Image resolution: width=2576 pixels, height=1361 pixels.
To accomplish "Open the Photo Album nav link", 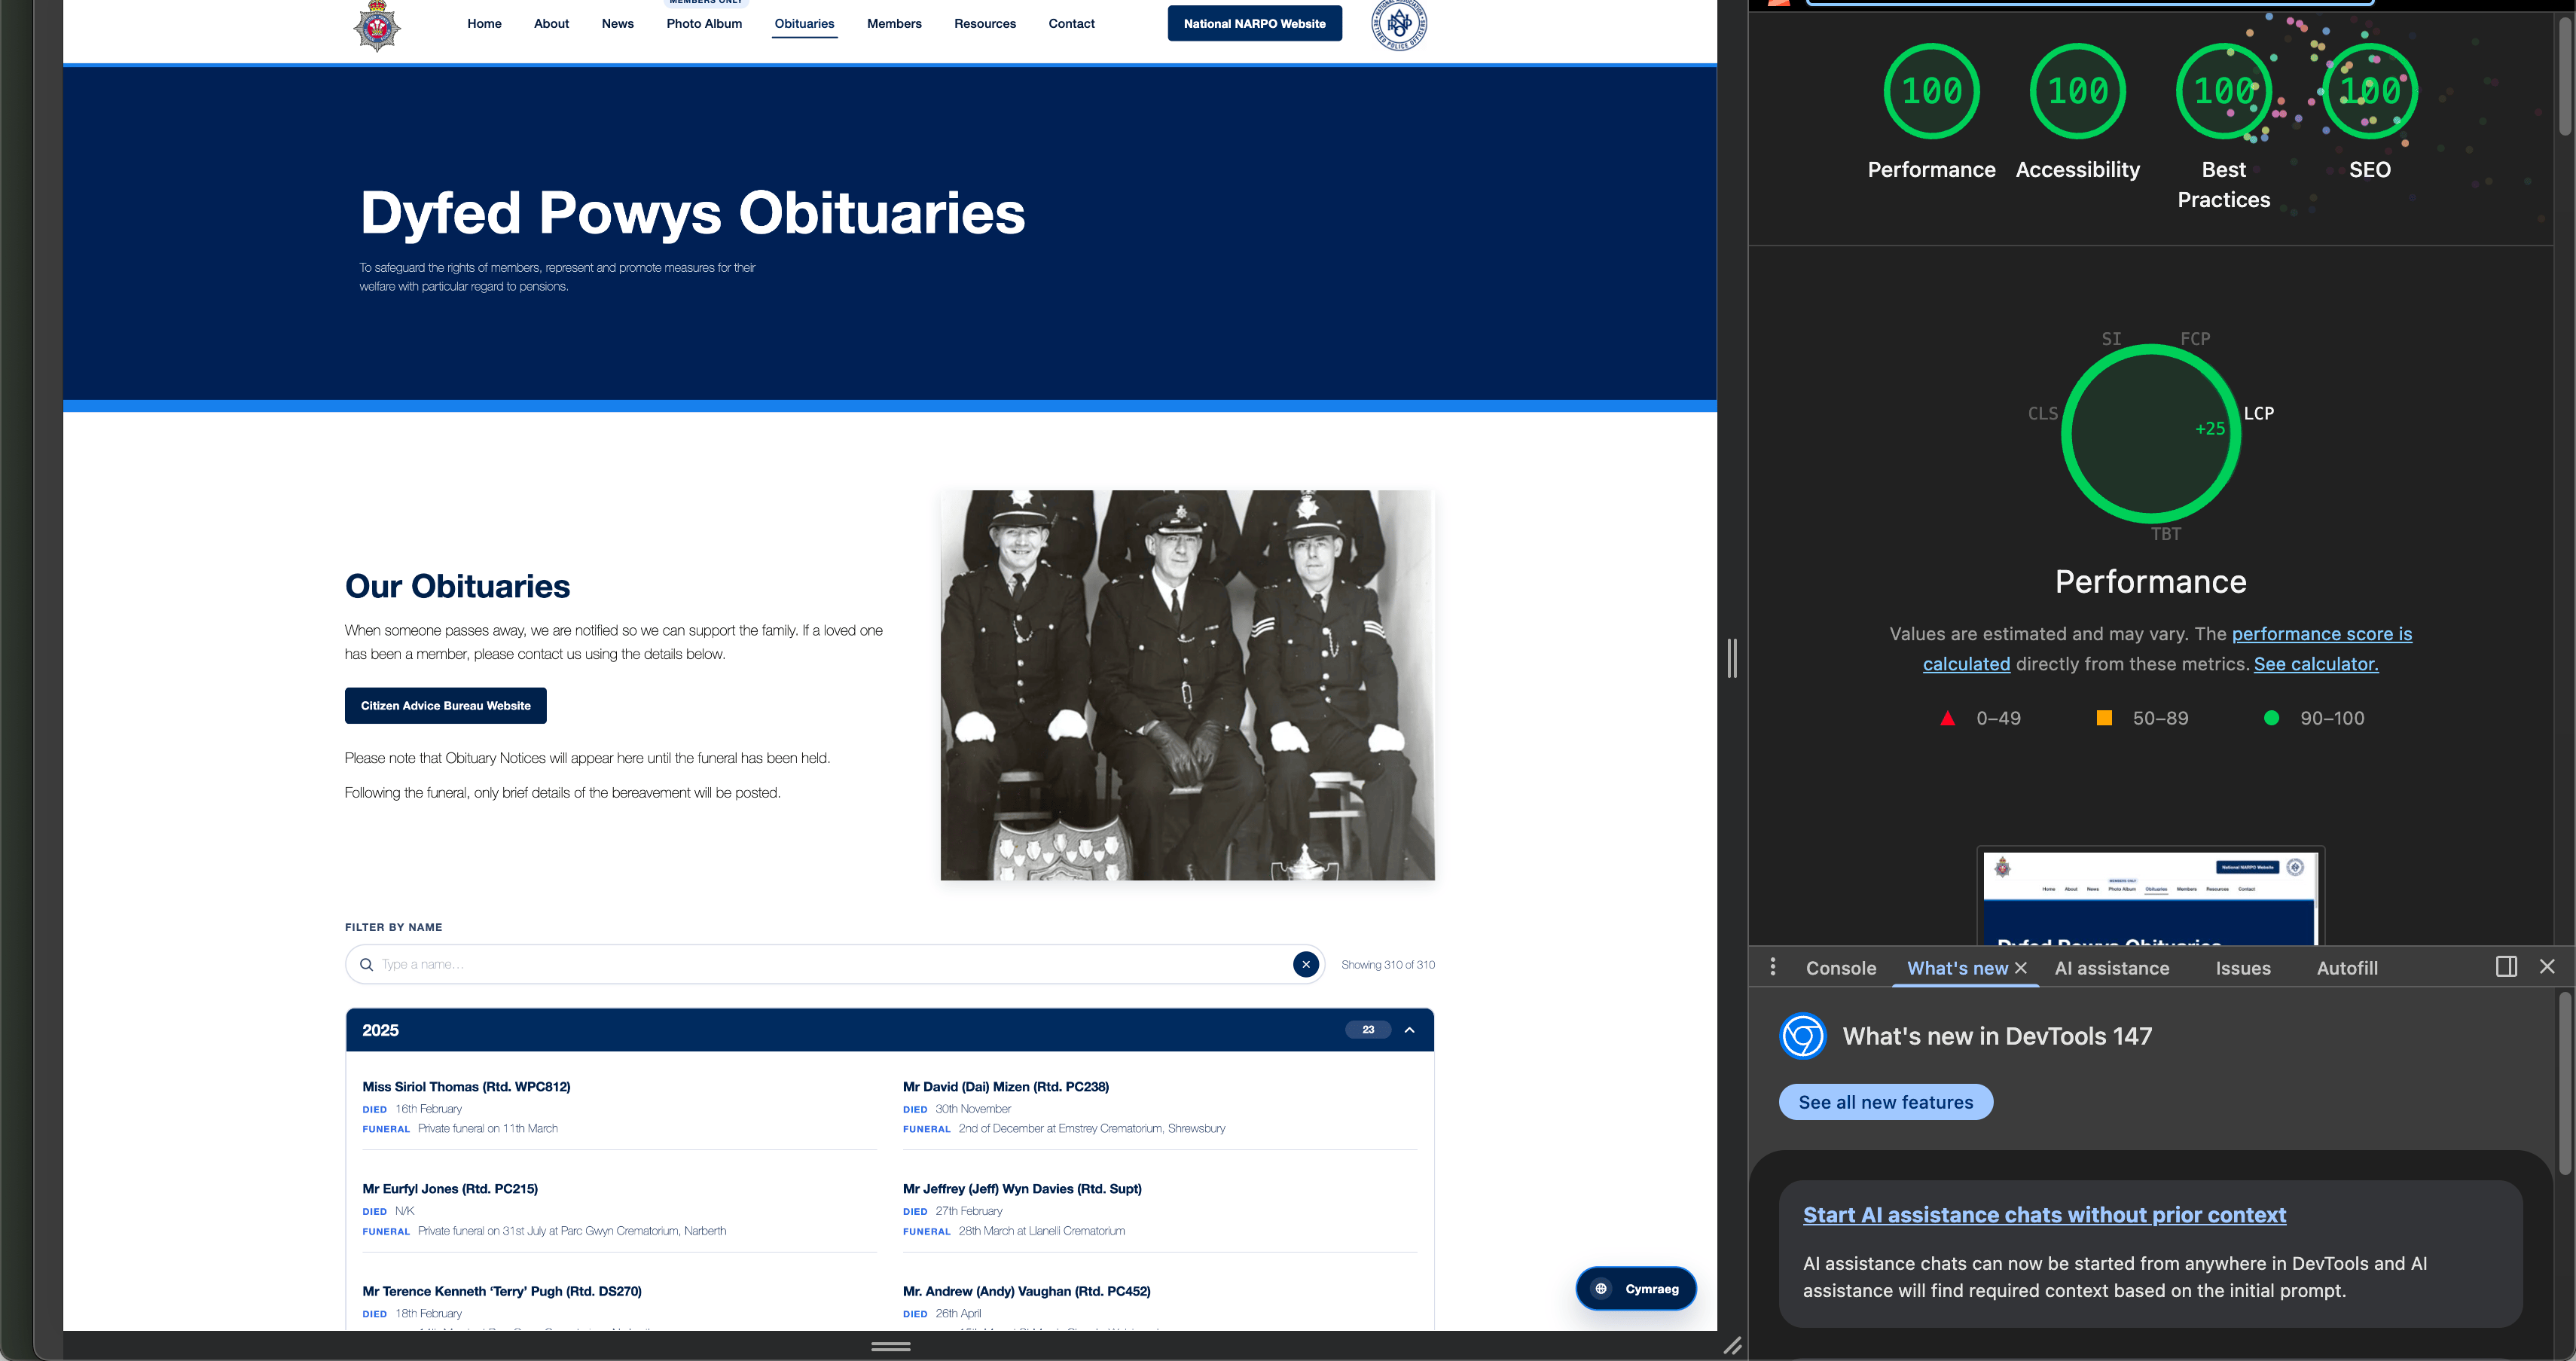I will [704, 24].
